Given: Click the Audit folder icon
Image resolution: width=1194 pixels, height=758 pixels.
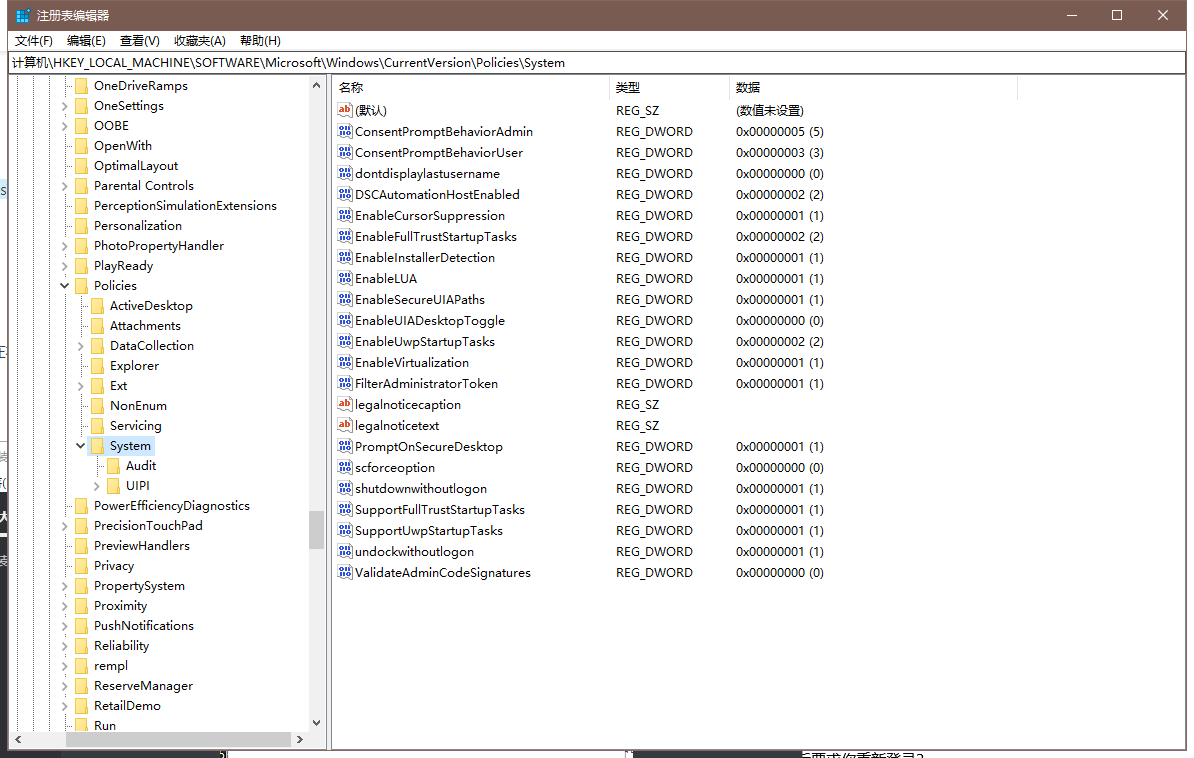Looking at the screenshot, I should (x=113, y=465).
